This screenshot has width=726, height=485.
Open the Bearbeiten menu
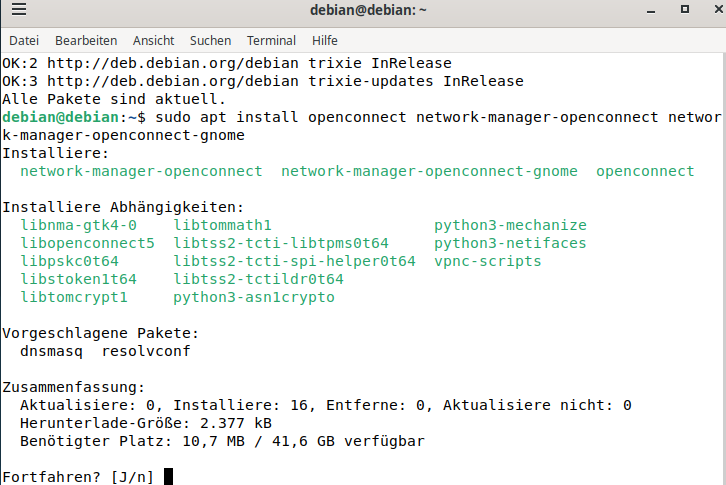tap(86, 41)
